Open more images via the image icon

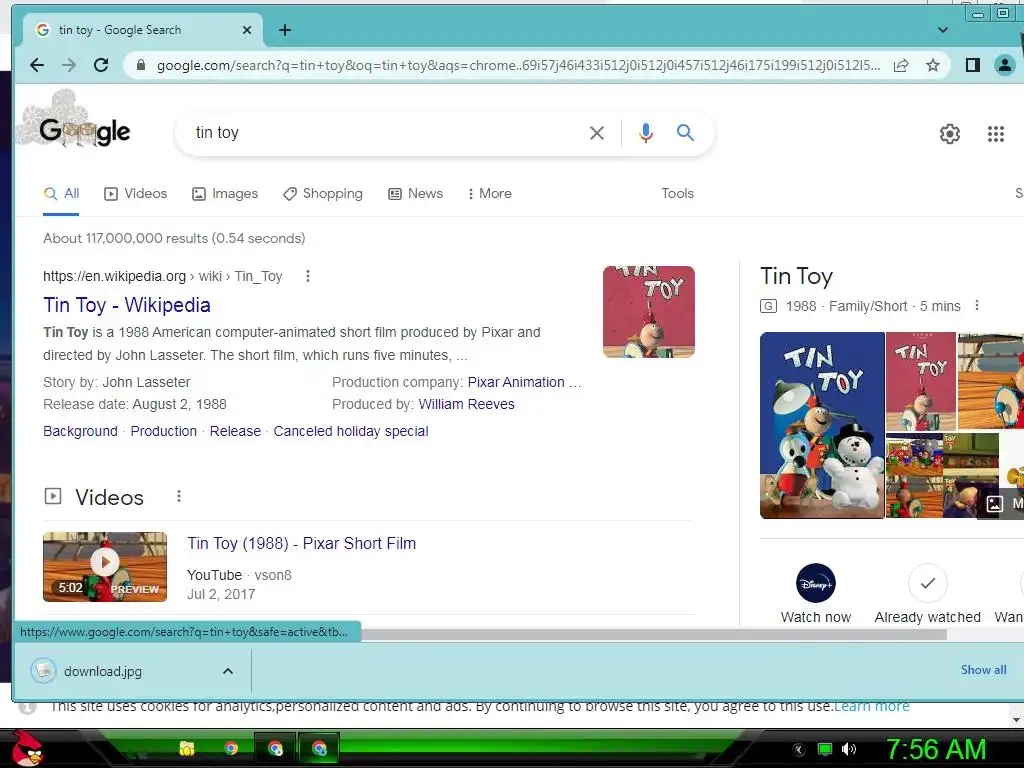click(x=995, y=504)
